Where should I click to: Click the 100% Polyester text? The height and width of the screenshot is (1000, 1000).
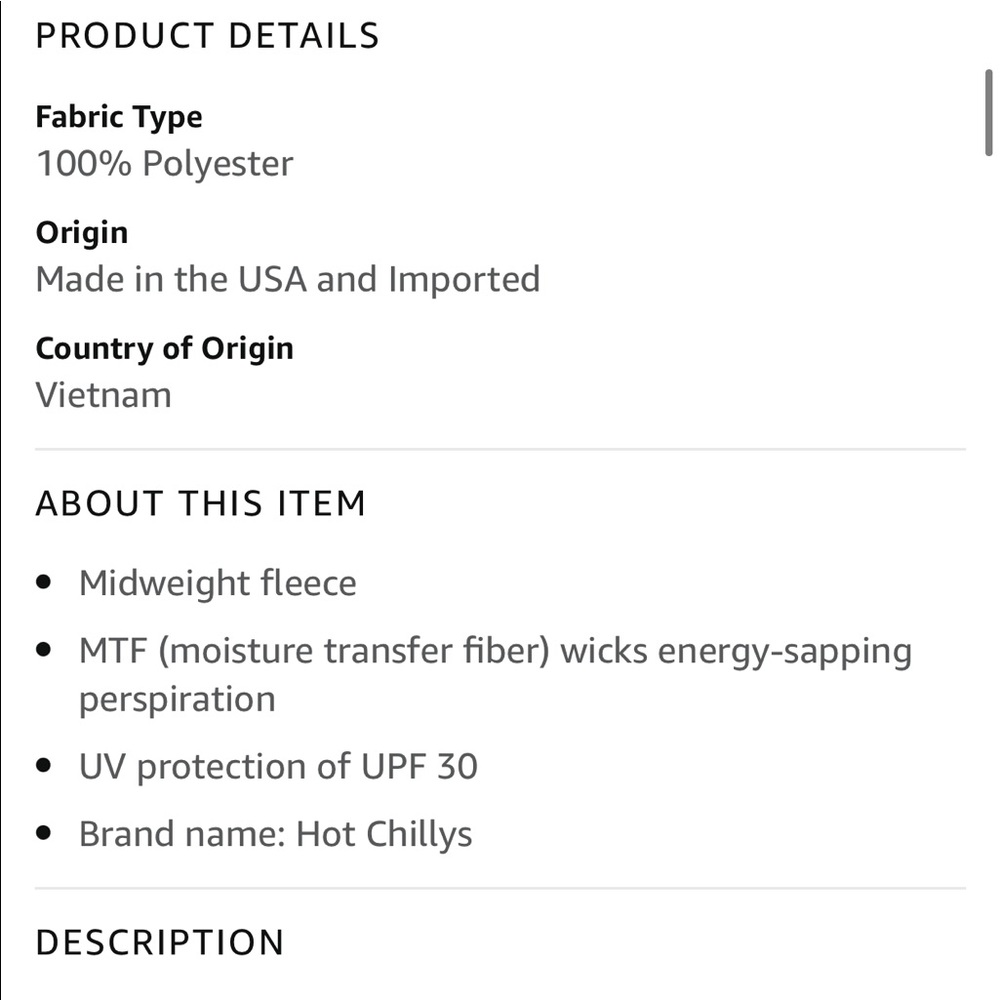pyautogui.click(x=165, y=164)
